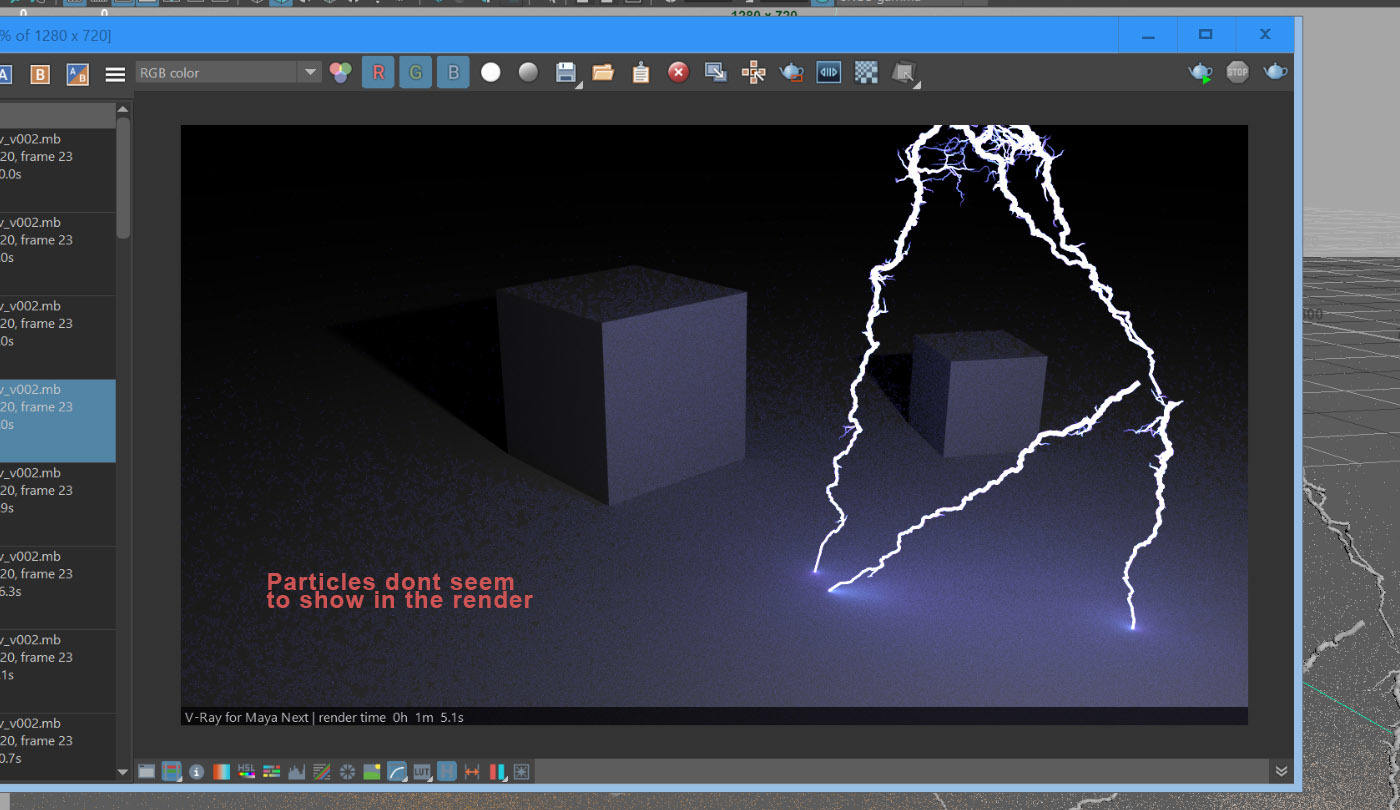This screenshot has width=1400, height=810.
Task: Enable track mouse while rendering icon
Action: click(x=753, y=73)
